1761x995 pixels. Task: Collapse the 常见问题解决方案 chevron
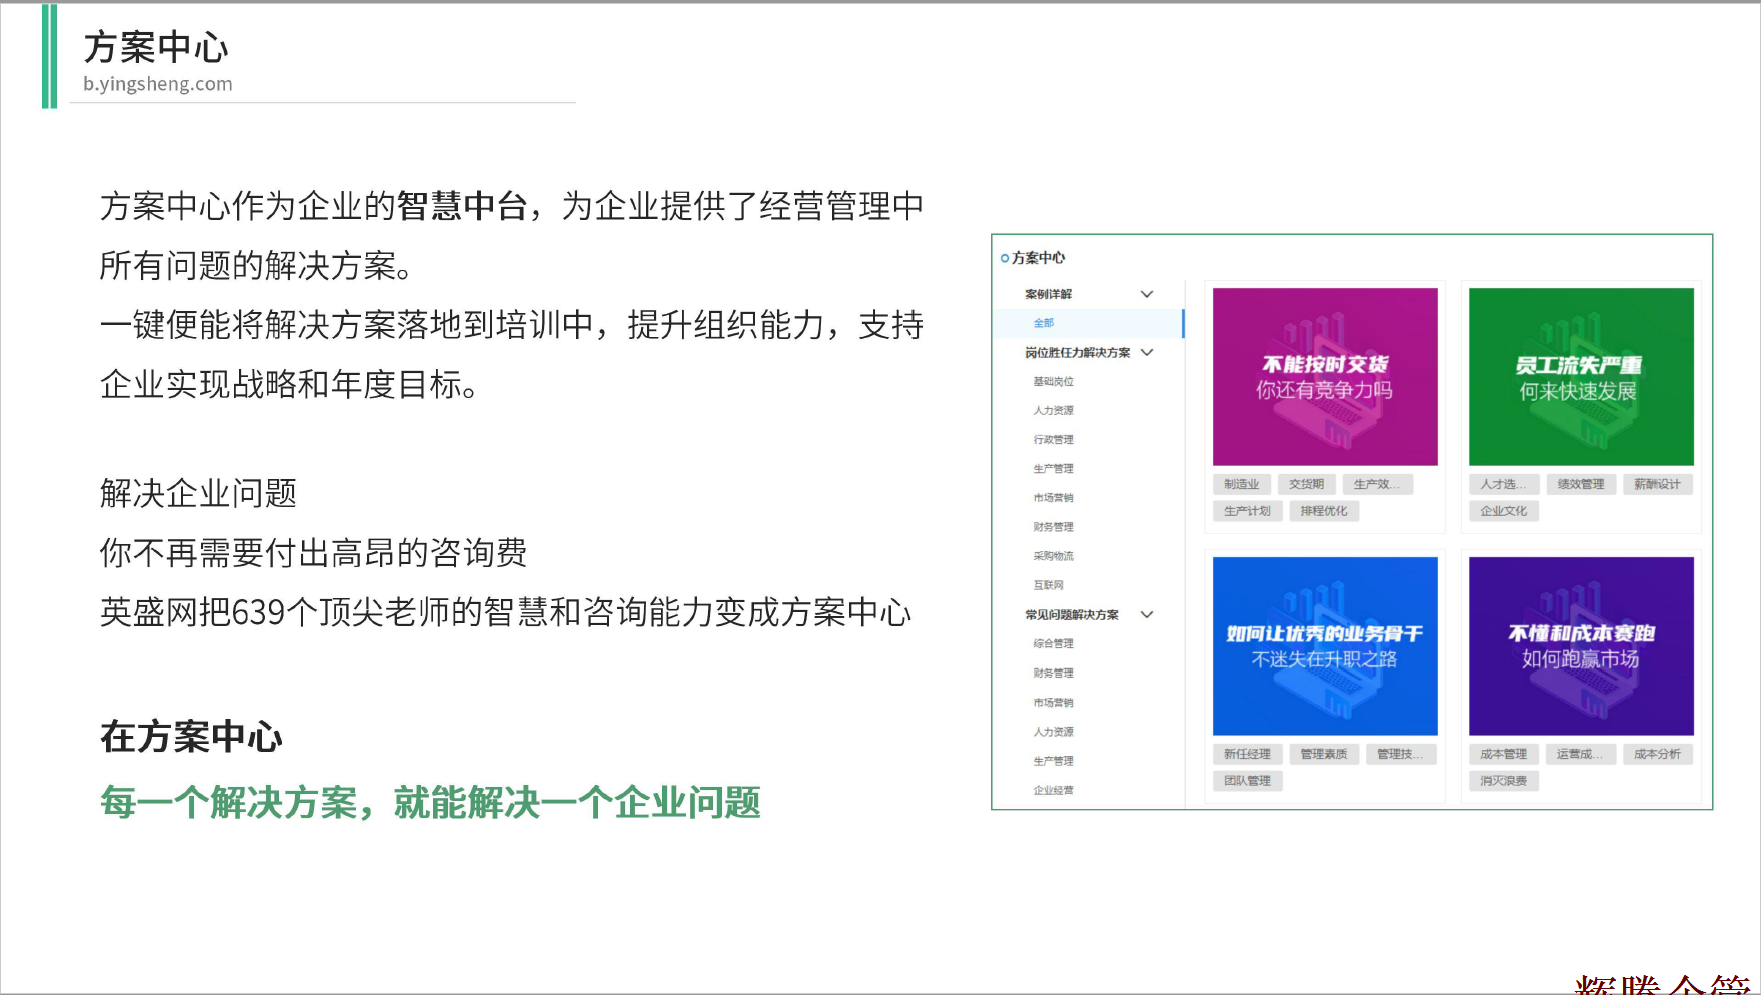(1147, 614)
